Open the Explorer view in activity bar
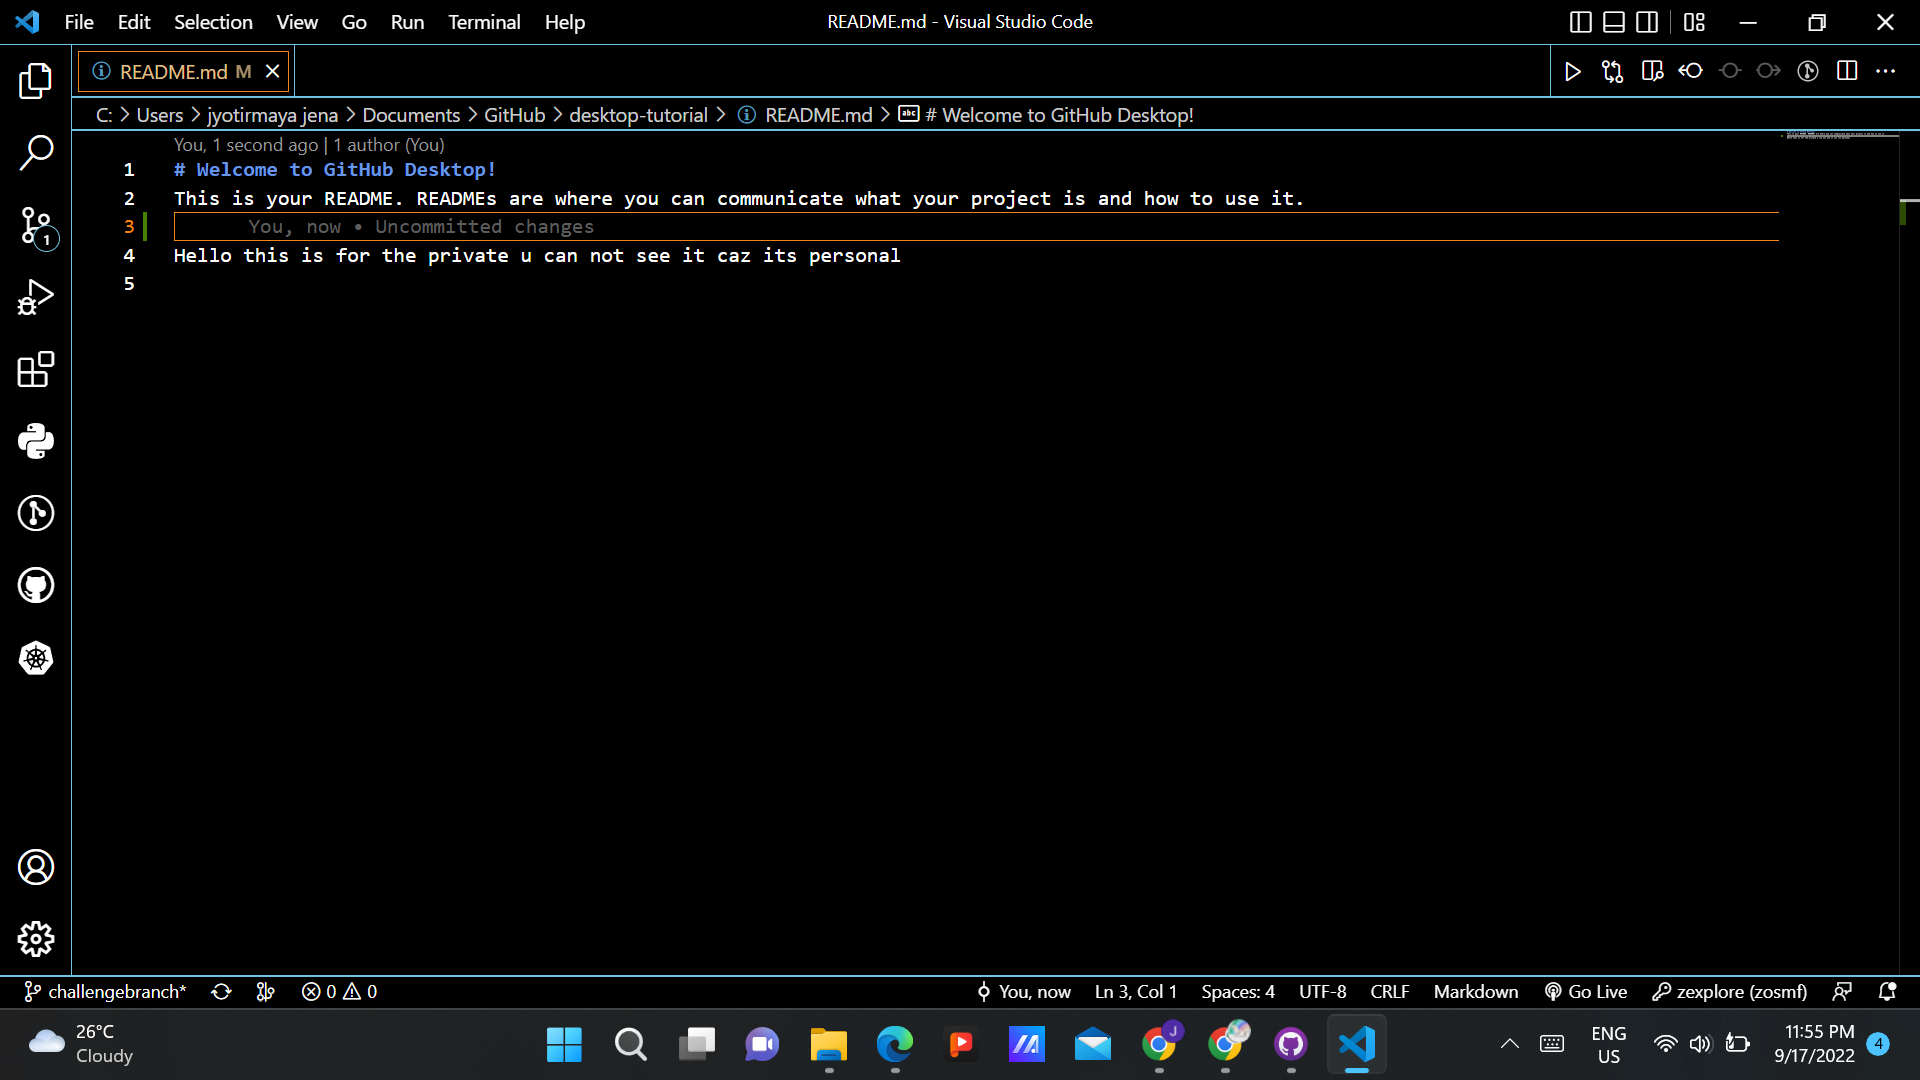 click(36, 81)
